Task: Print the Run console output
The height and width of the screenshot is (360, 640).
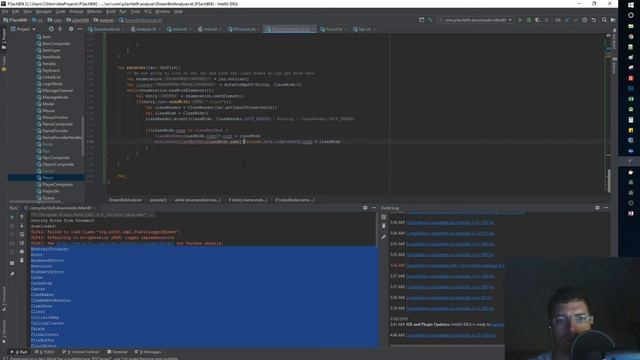Action: [x=22, y=251]
